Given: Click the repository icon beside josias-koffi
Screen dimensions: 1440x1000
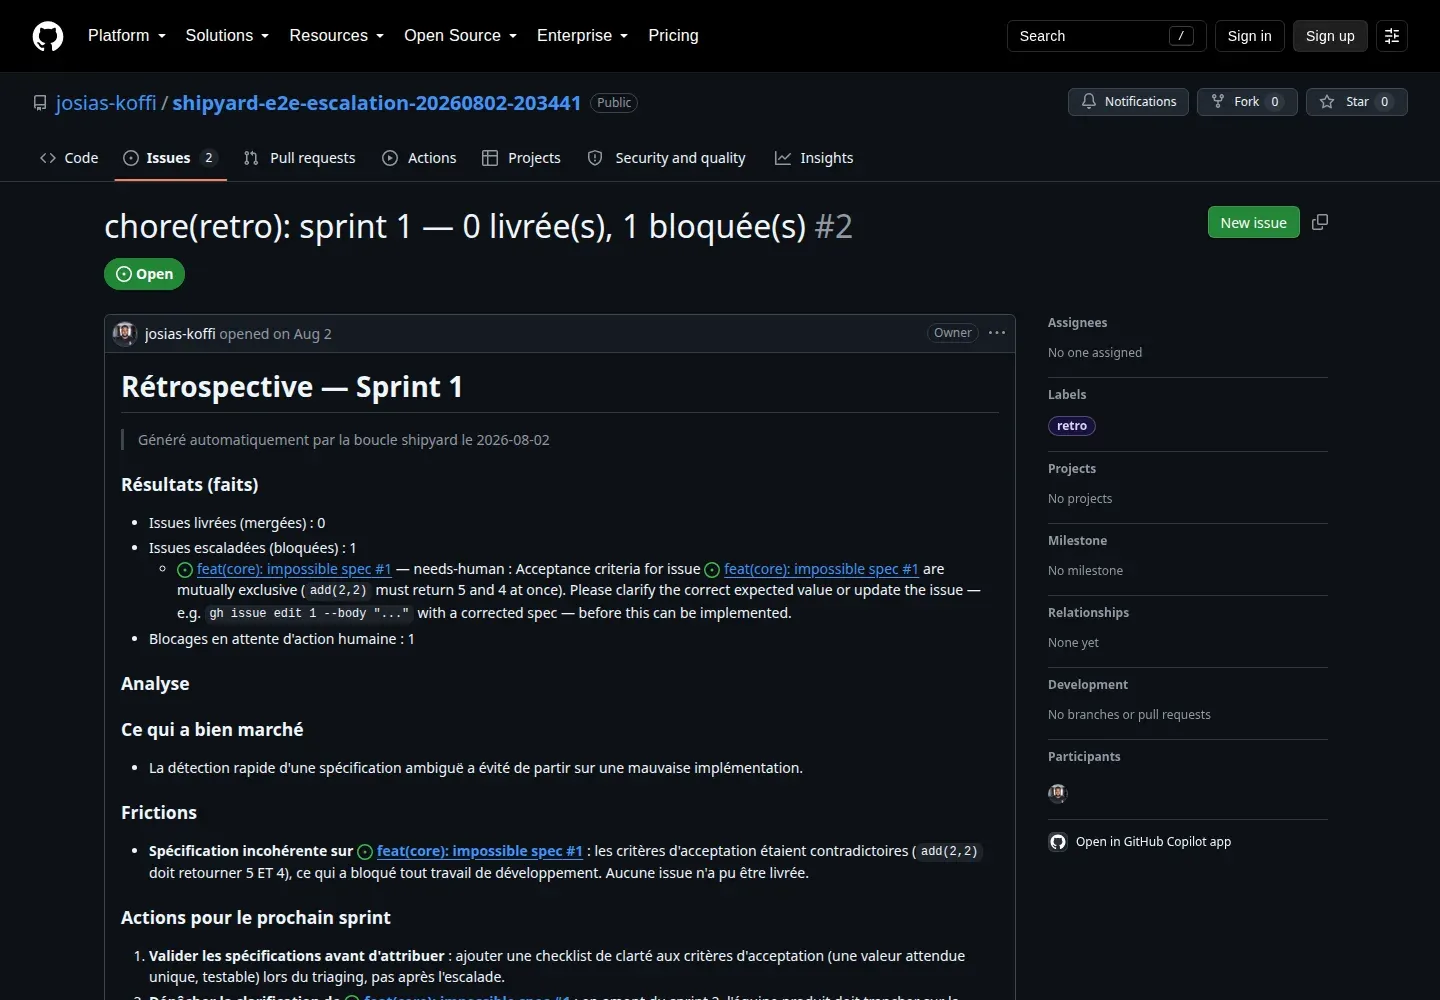Looking at the screenshot, I should (40, 103).
